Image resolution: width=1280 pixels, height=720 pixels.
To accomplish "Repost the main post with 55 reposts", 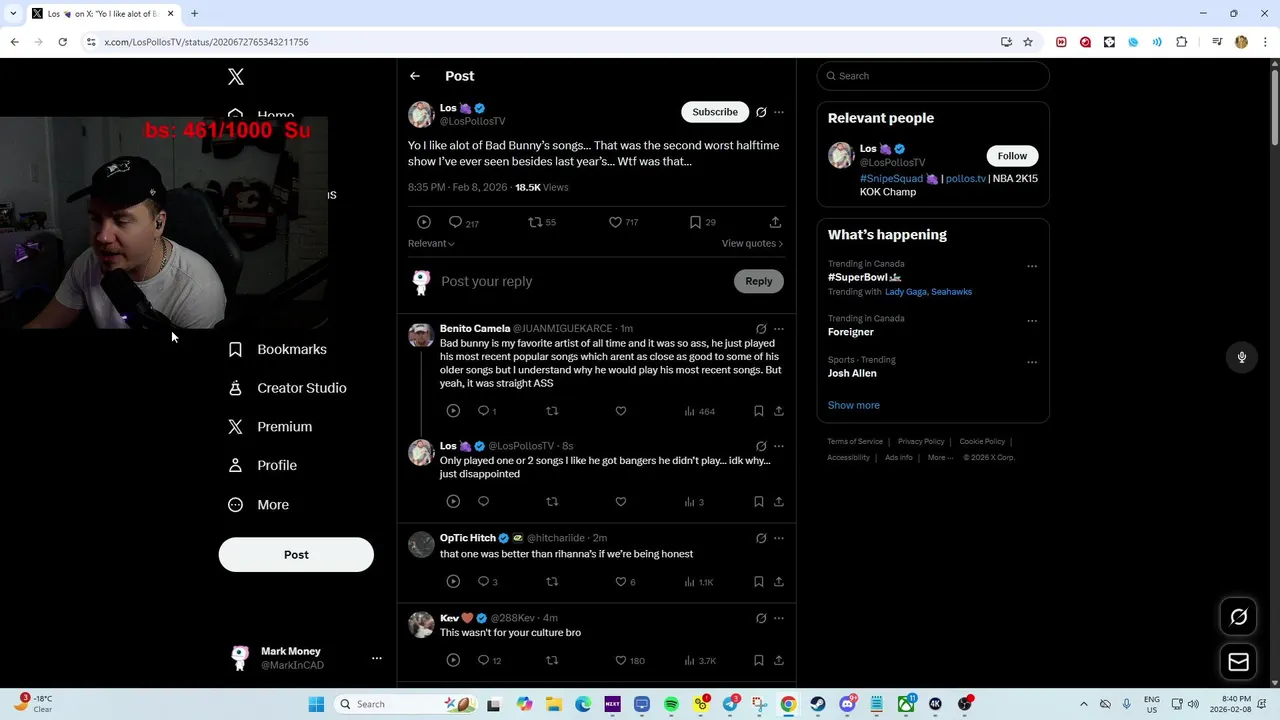I will pyautogui.click(x=542, y=222).
